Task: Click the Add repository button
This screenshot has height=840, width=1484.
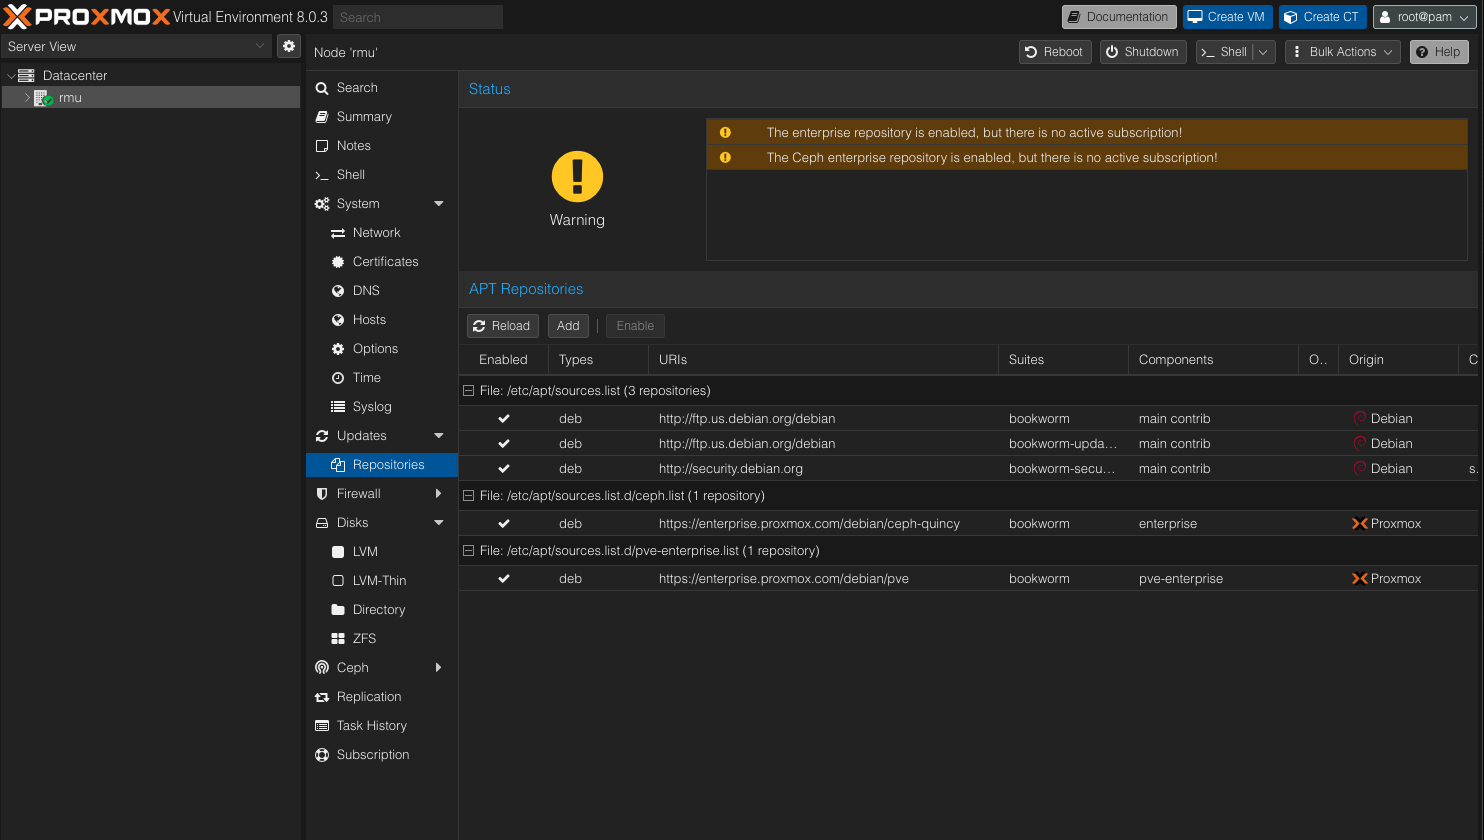Action: (x=568, y=326)
